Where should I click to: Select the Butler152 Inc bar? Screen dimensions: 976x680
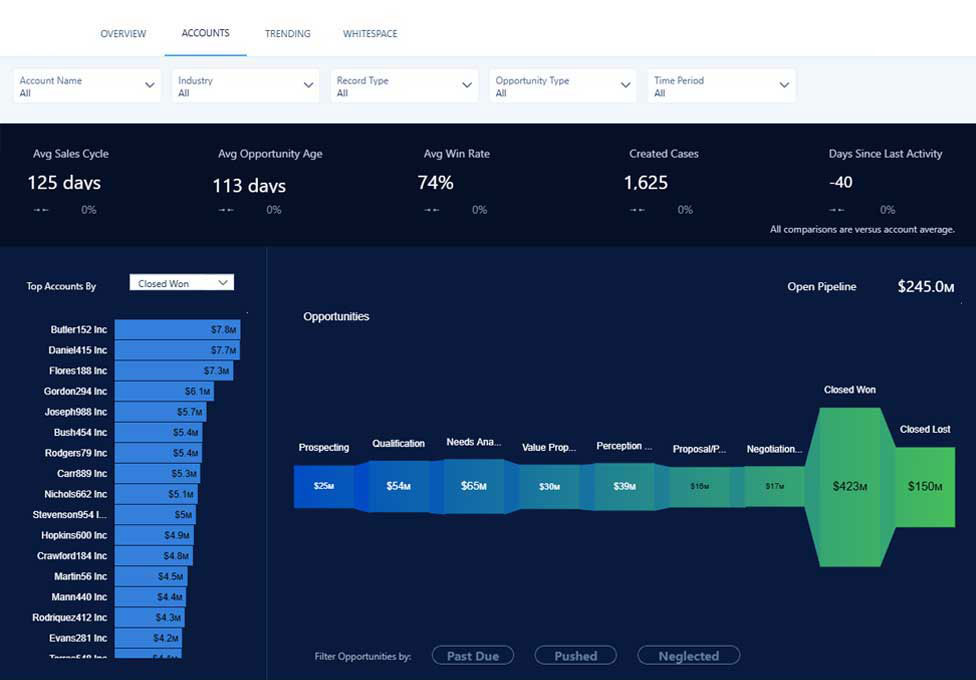177,329
